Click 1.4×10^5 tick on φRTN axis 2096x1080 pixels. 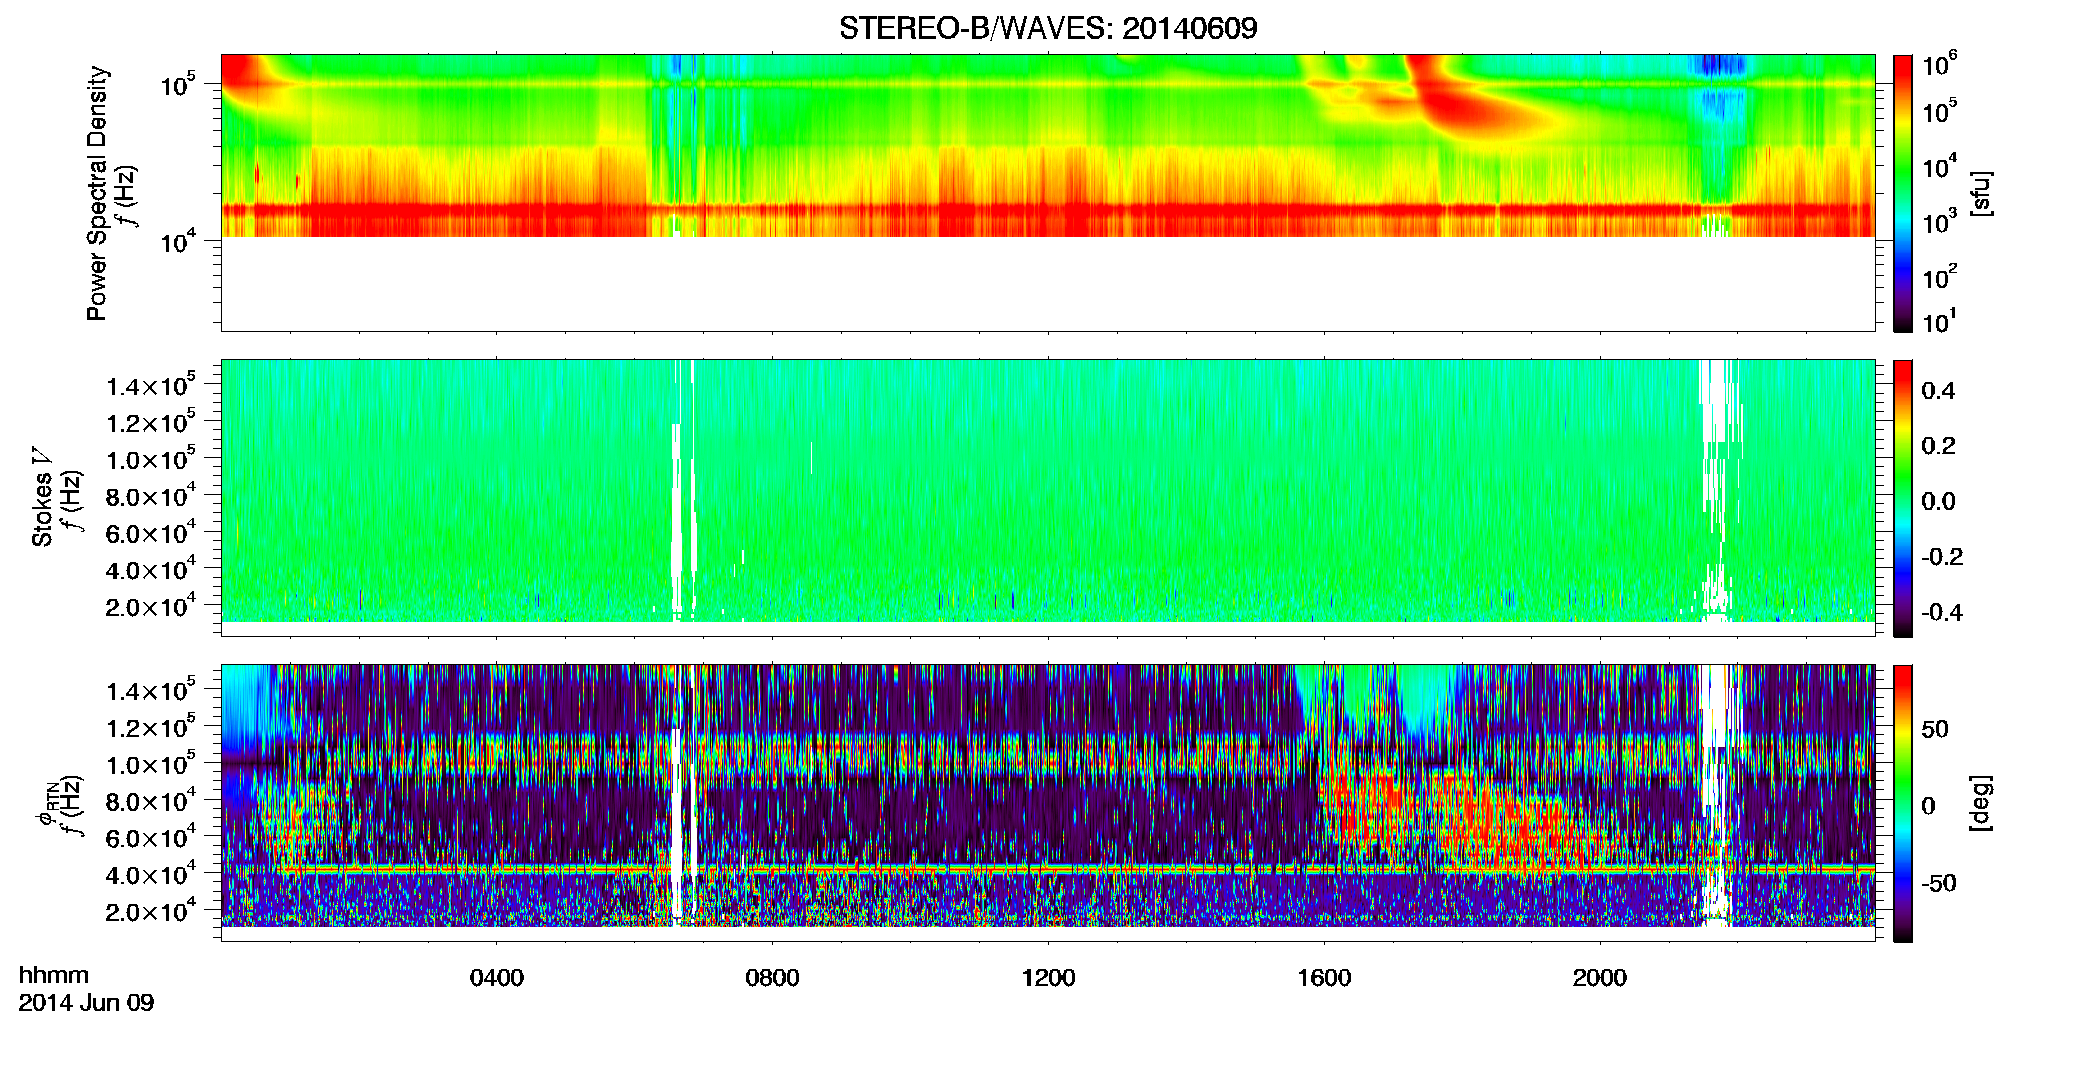point(150,690)
